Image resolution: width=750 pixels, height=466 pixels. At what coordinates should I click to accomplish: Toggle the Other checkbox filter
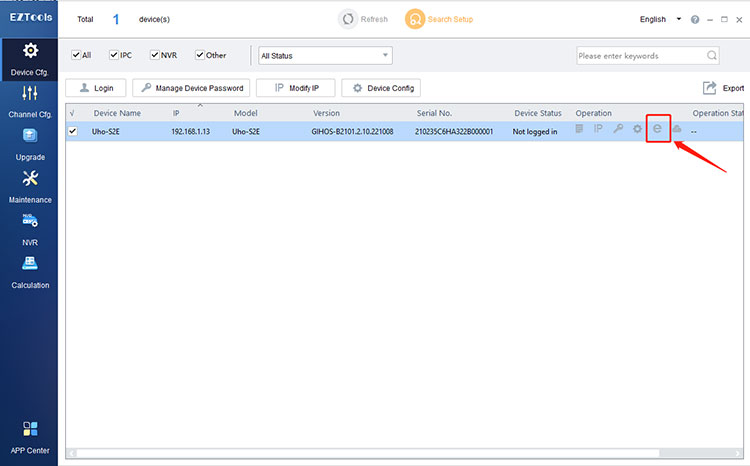200,55
